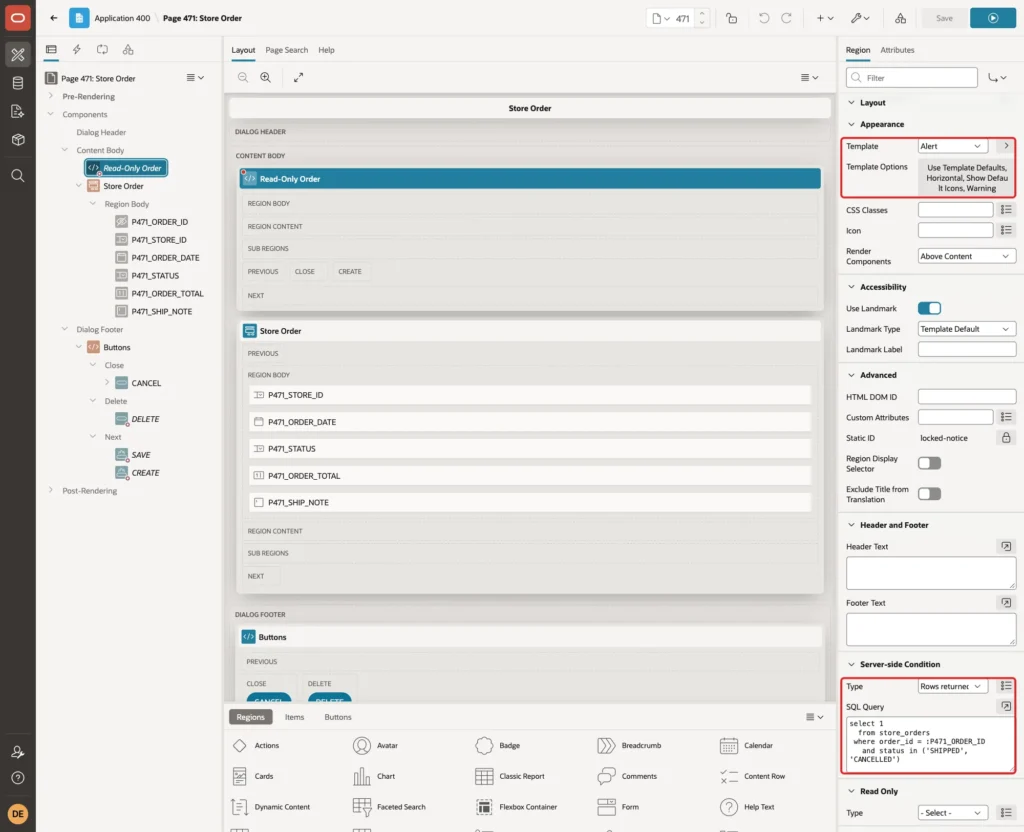This screenshot has height=832, width=1024.
Task: Expand Pre-Rendering tree node
Action: point(51,96)
